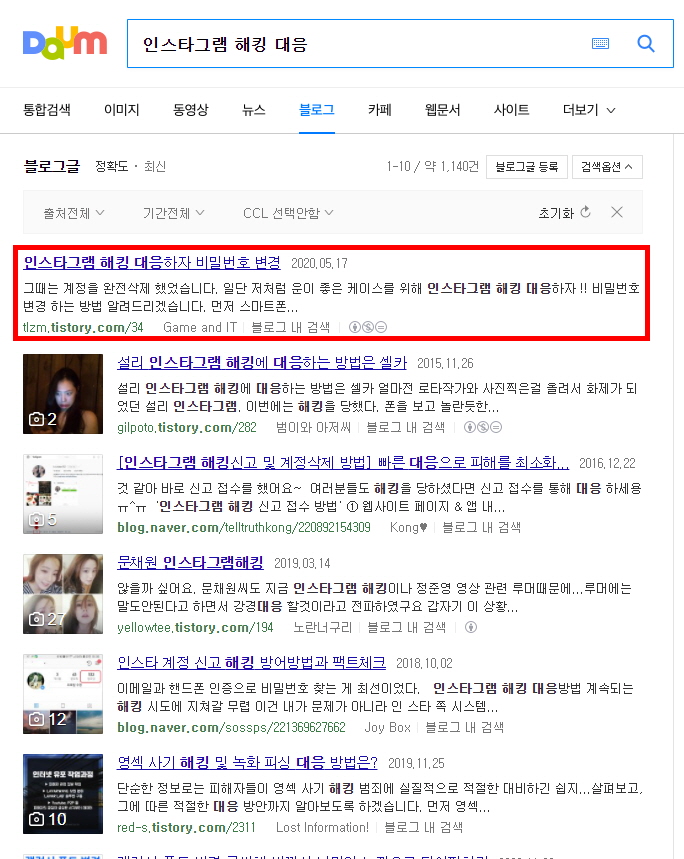
Task: Open thumbnail with 5 photos
Action: pos(63,494)
